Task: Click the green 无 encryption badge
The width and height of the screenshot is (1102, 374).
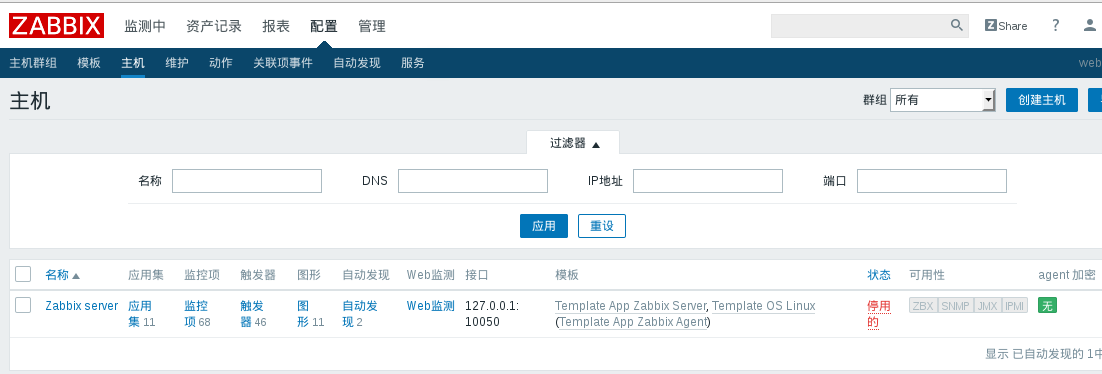Action: click(x=1047, y=306)
